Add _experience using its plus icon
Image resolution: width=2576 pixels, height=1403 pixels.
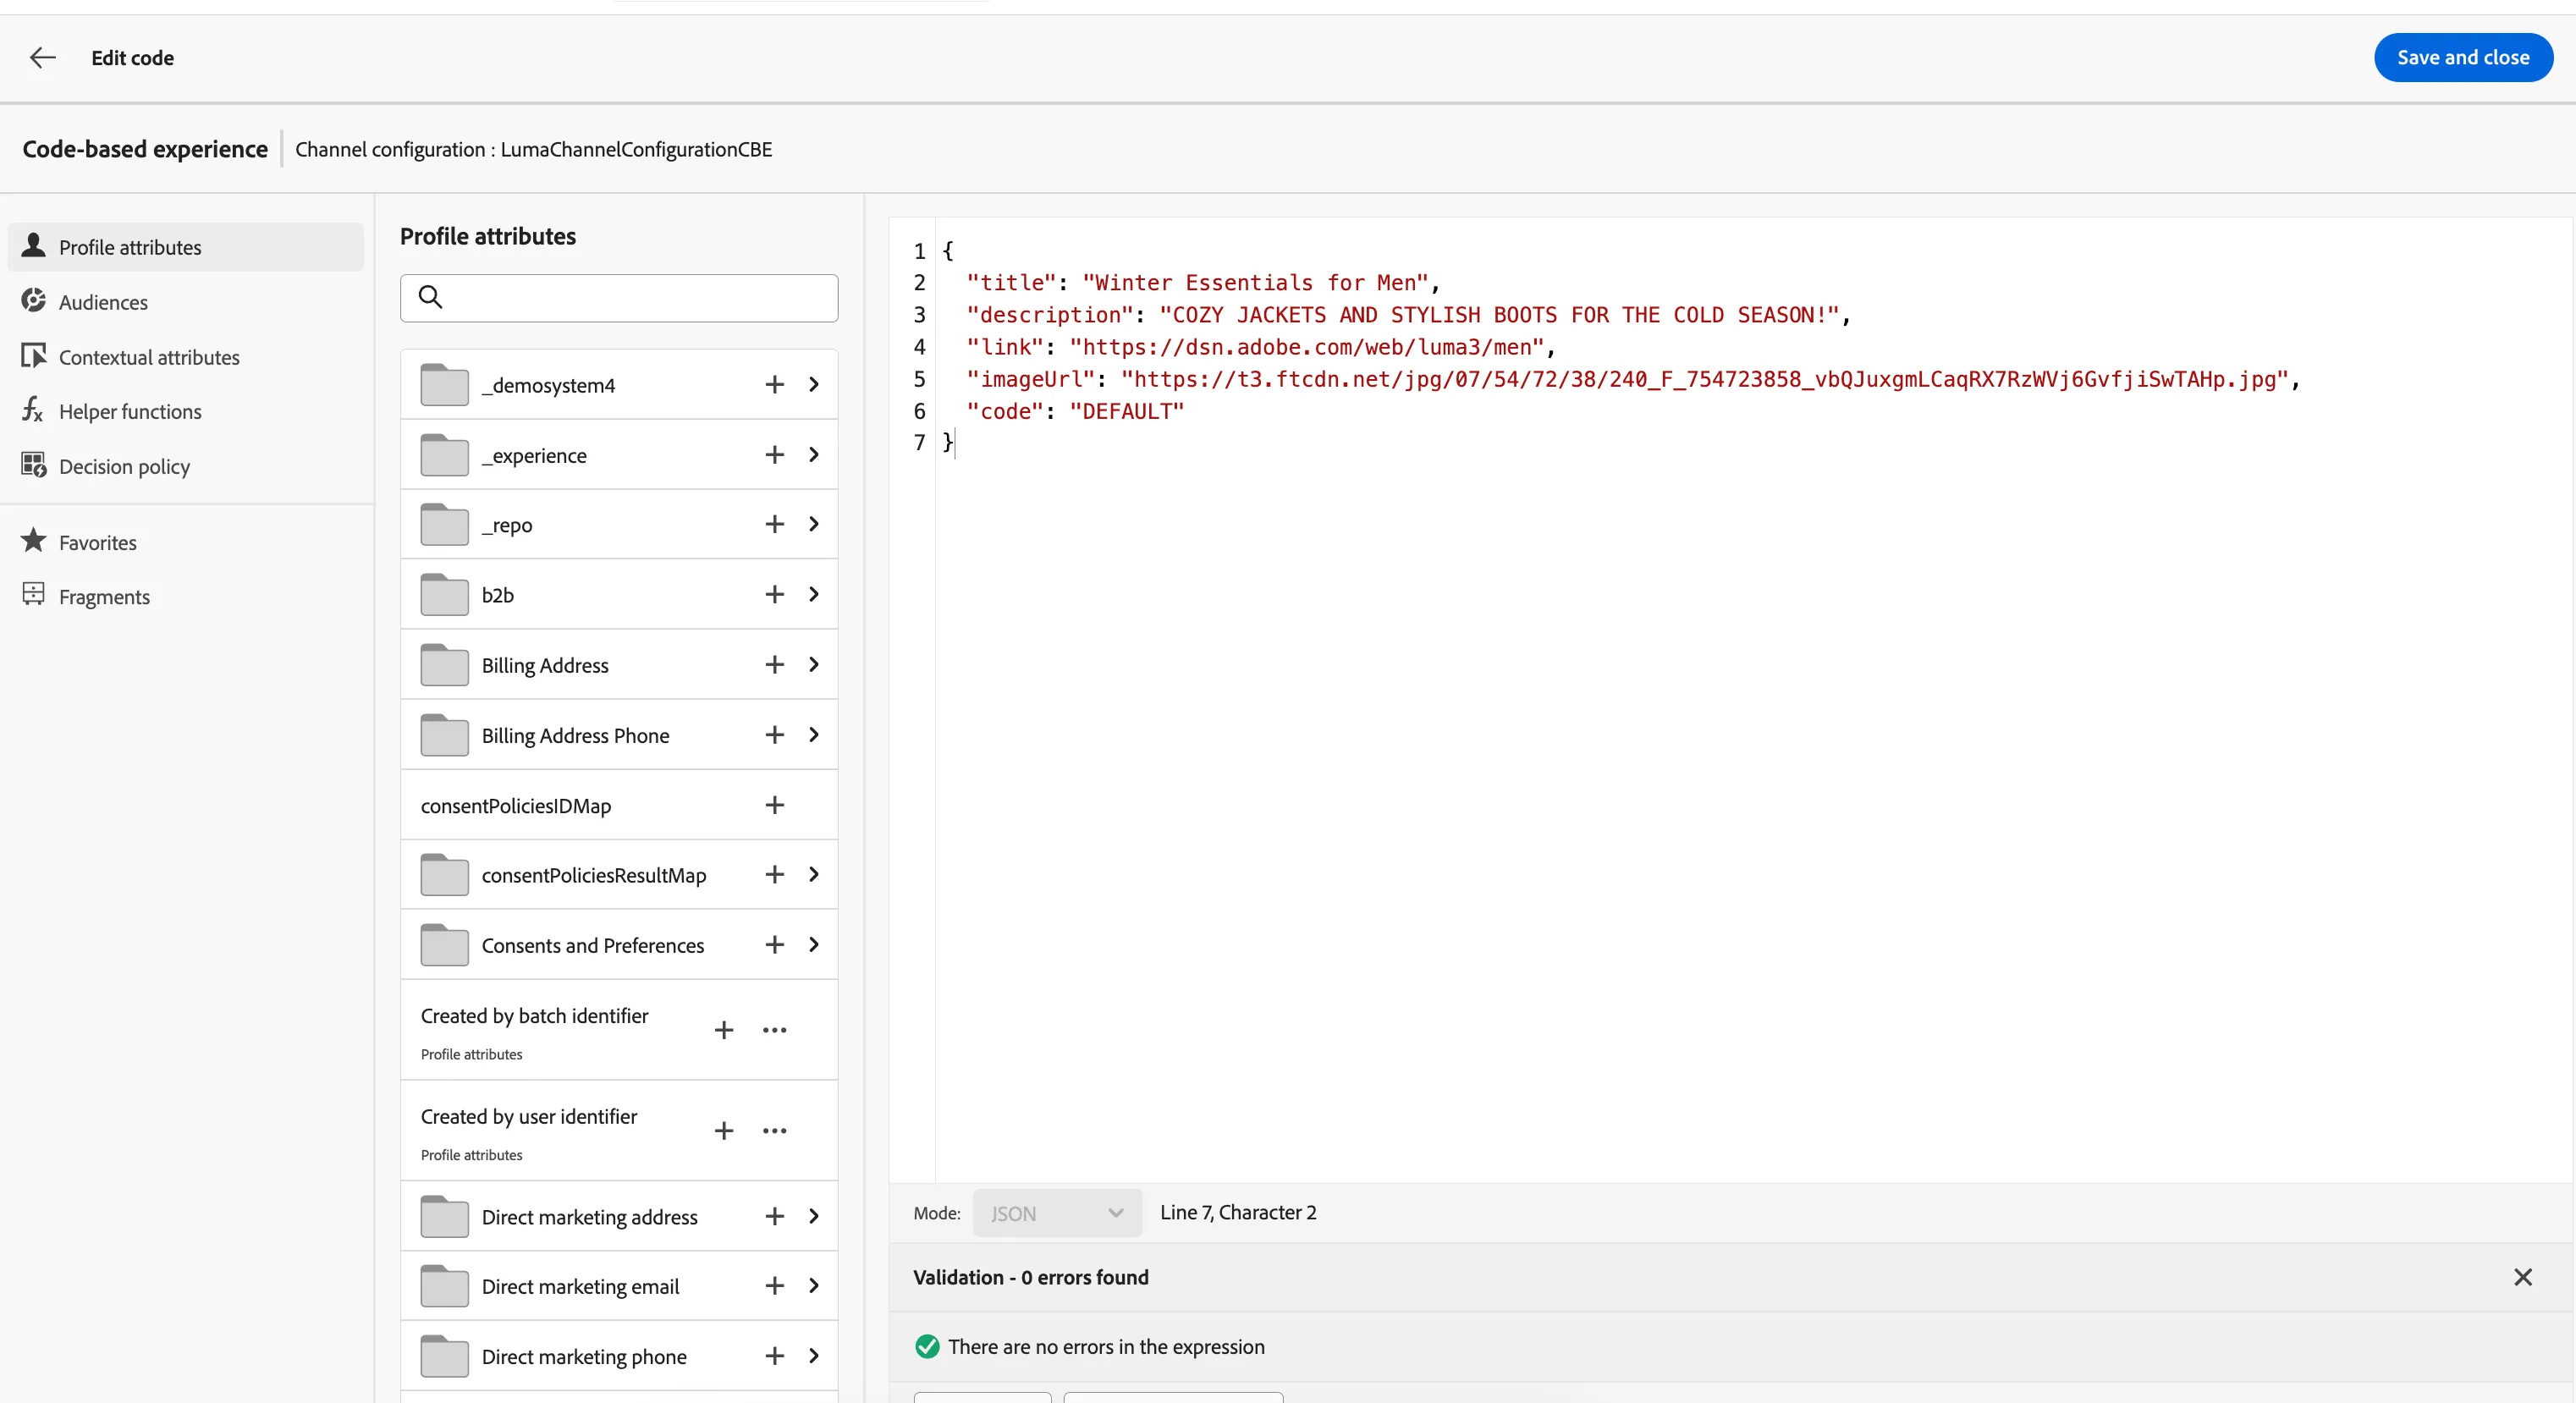click(x=774, y=454)
